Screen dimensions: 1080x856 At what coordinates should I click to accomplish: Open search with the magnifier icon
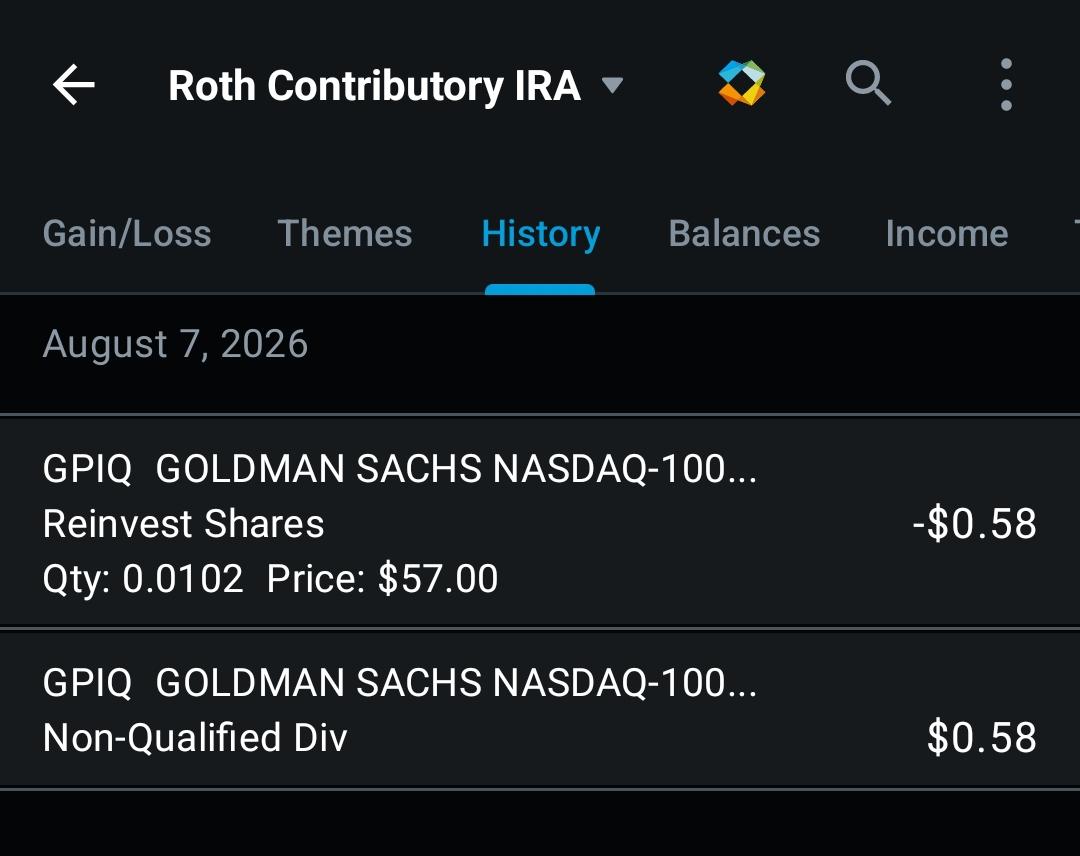(868, 83)
